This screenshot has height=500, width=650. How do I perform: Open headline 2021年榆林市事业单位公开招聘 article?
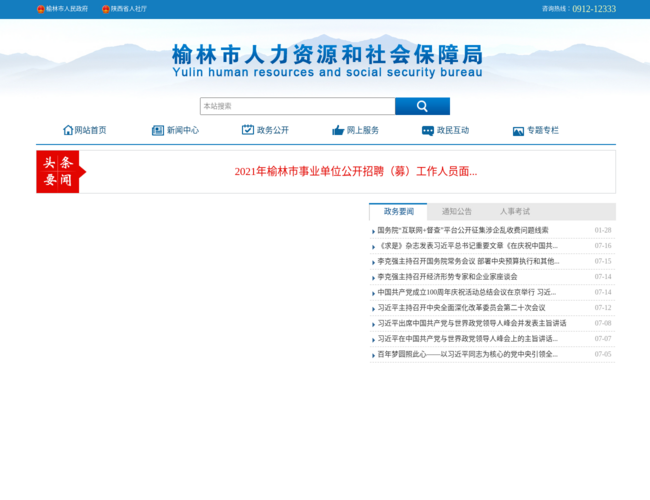(356, 171)
